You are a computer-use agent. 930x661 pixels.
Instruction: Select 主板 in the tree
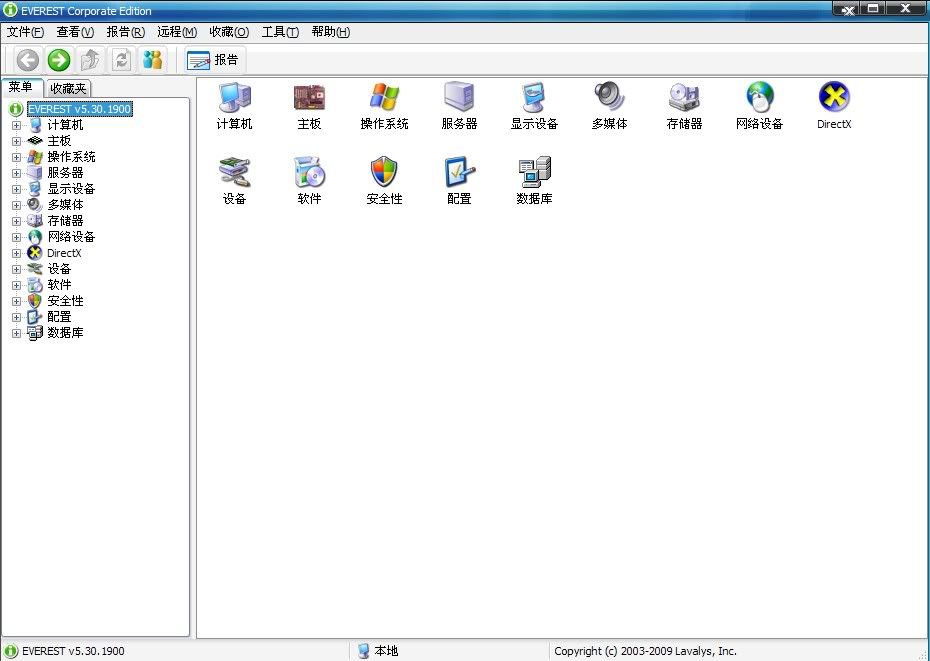point(59,141)
